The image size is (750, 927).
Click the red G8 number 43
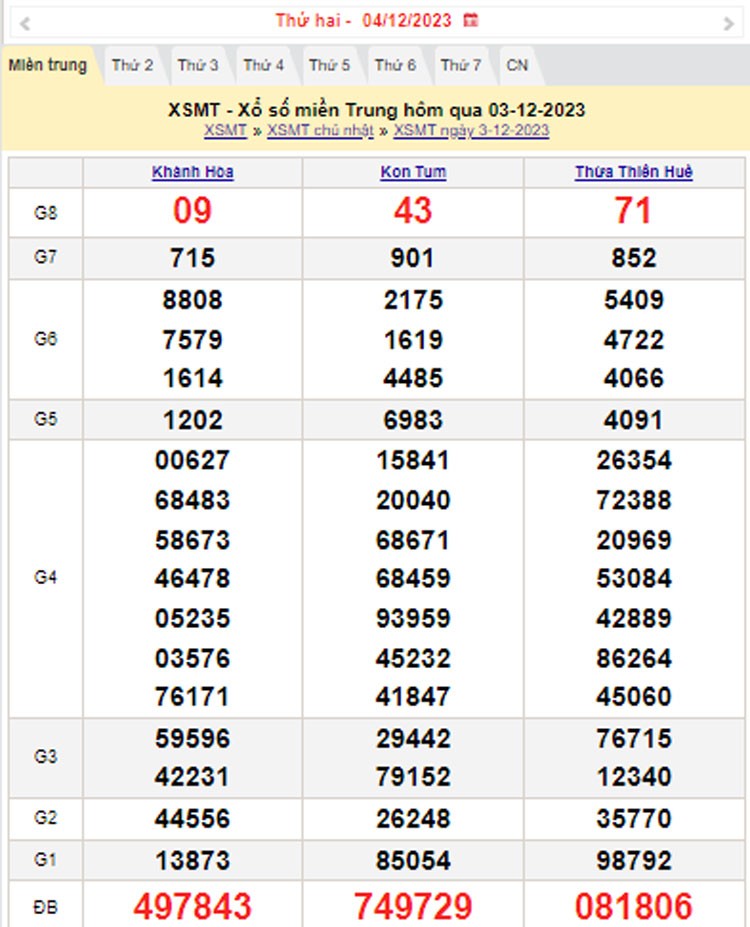pos(413,211)
